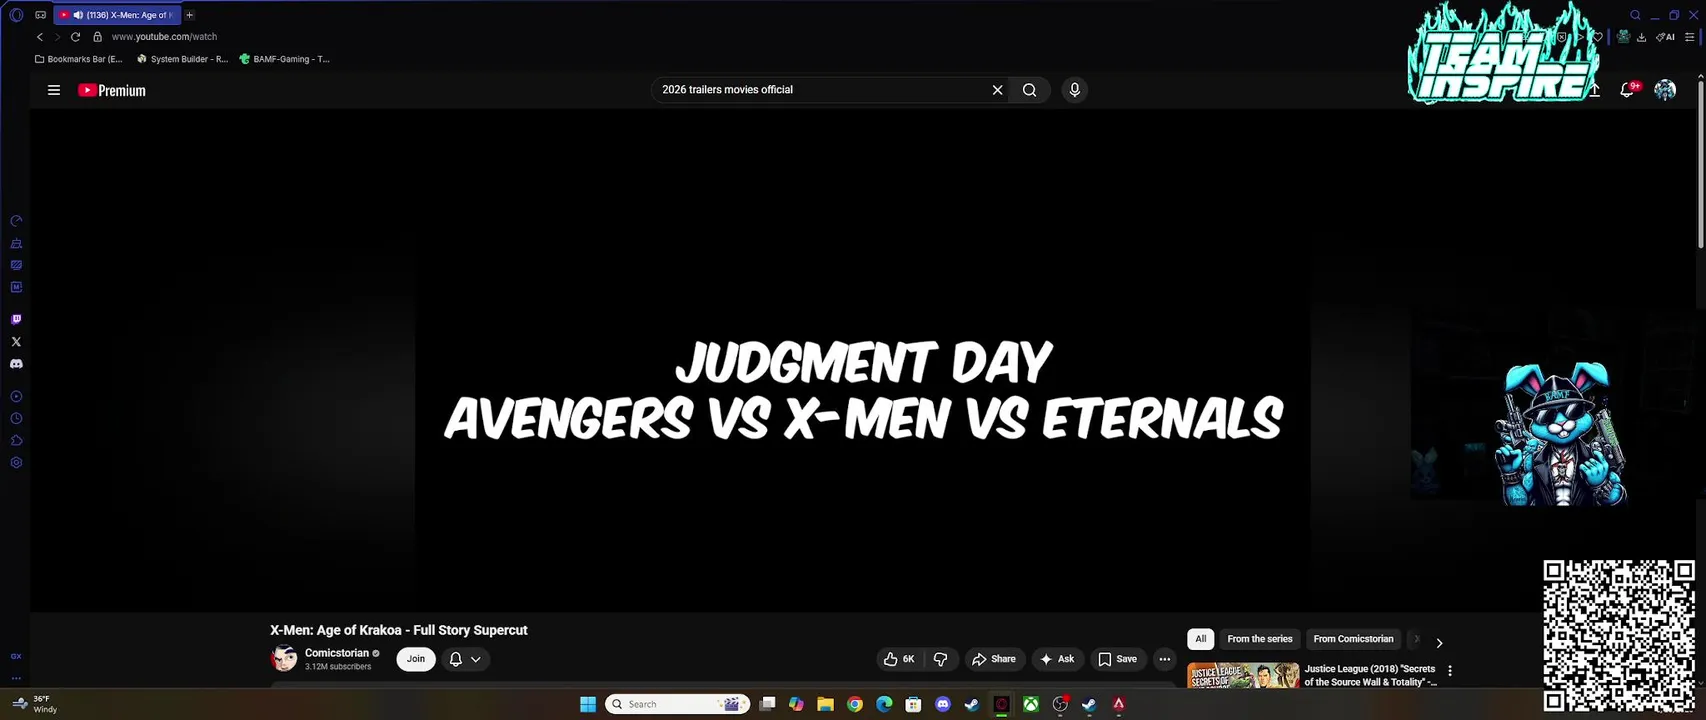Open System Builder bookmark
The height and width of the screenshot is (720, 1706).
[x=182, y=59]
